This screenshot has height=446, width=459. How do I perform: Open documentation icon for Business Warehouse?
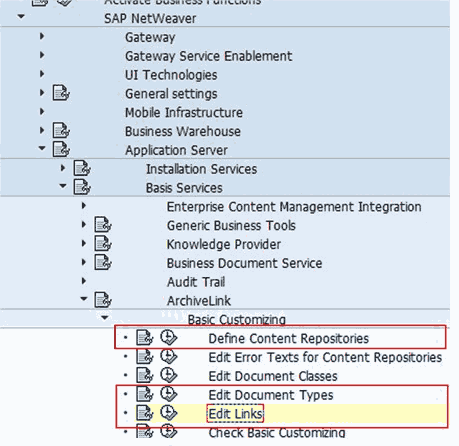pos(61,131)
